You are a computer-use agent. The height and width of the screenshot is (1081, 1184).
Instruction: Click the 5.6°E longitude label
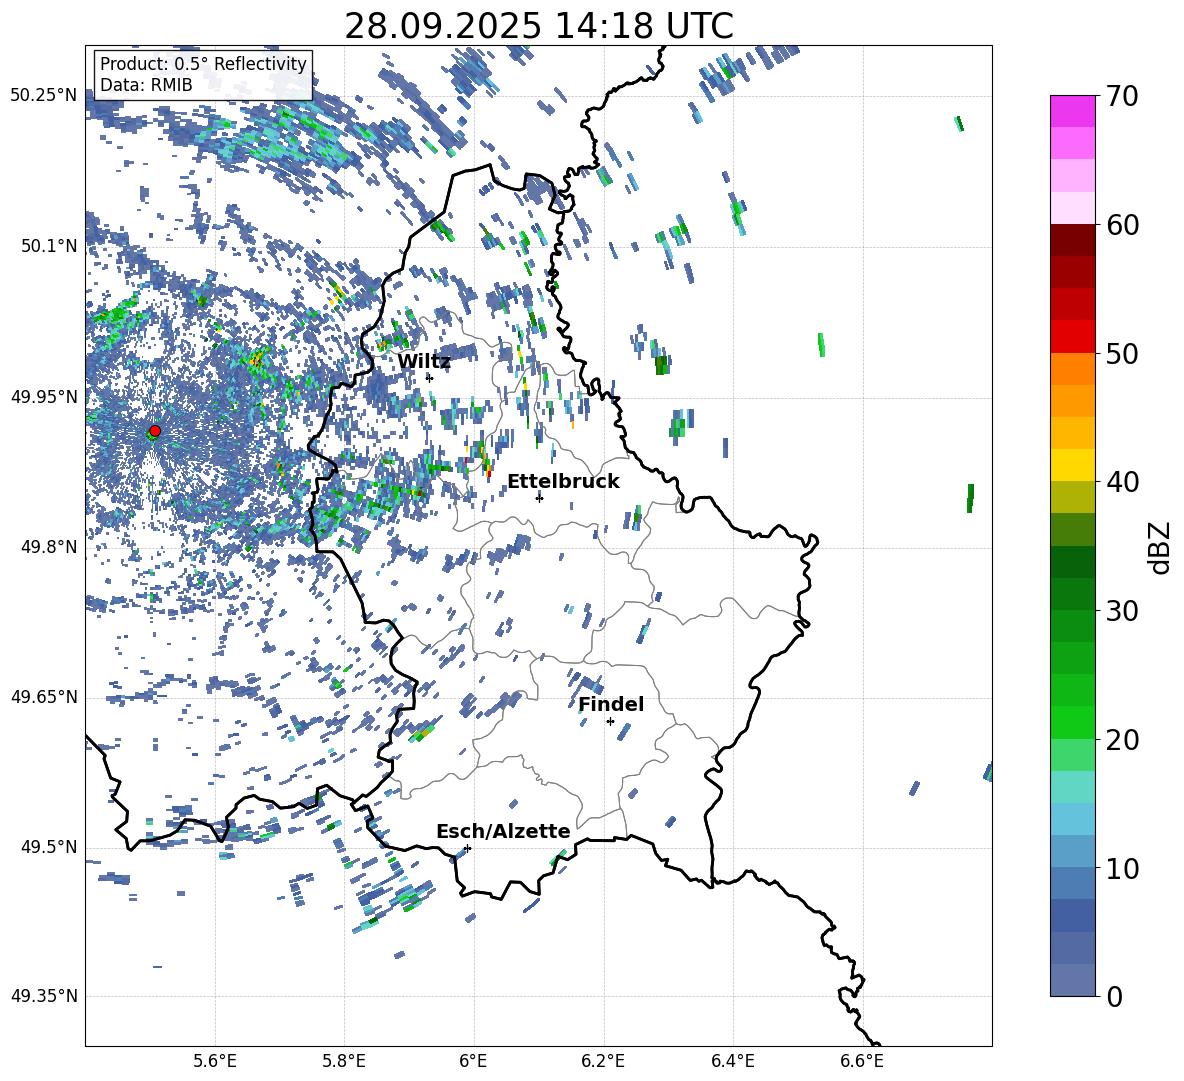[x=215, y=1061]
